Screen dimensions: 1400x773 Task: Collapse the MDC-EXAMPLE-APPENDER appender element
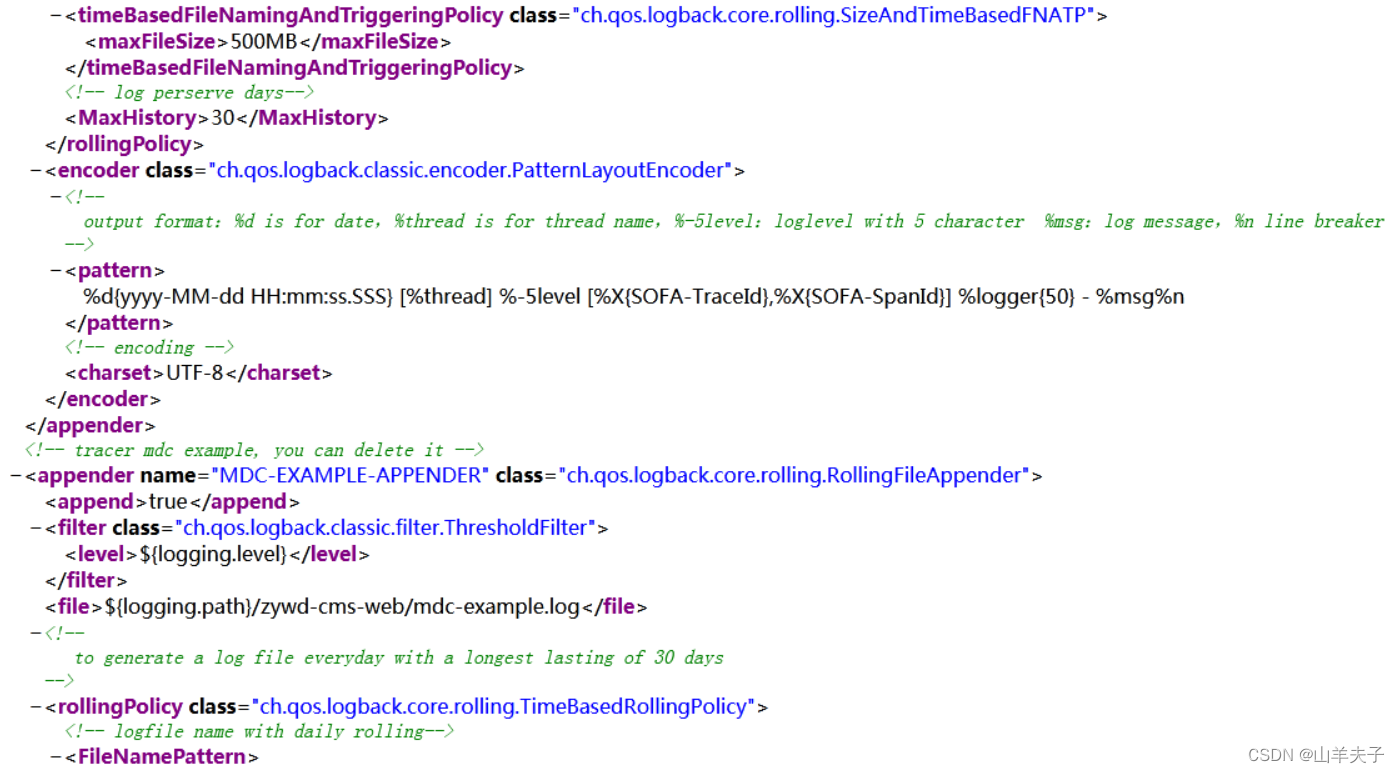(x=15, y=475)
